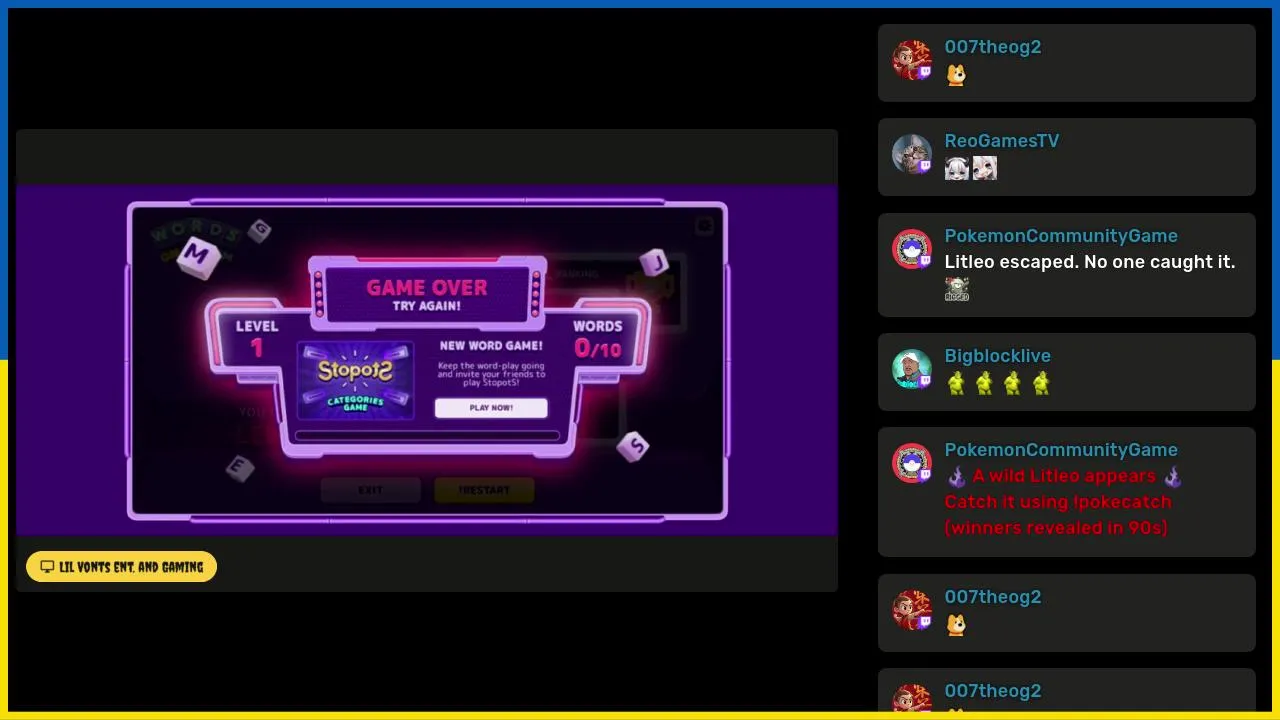Click the WORDS 0/10 counter
Viewport: 1280px width, 720px height.
598,338
